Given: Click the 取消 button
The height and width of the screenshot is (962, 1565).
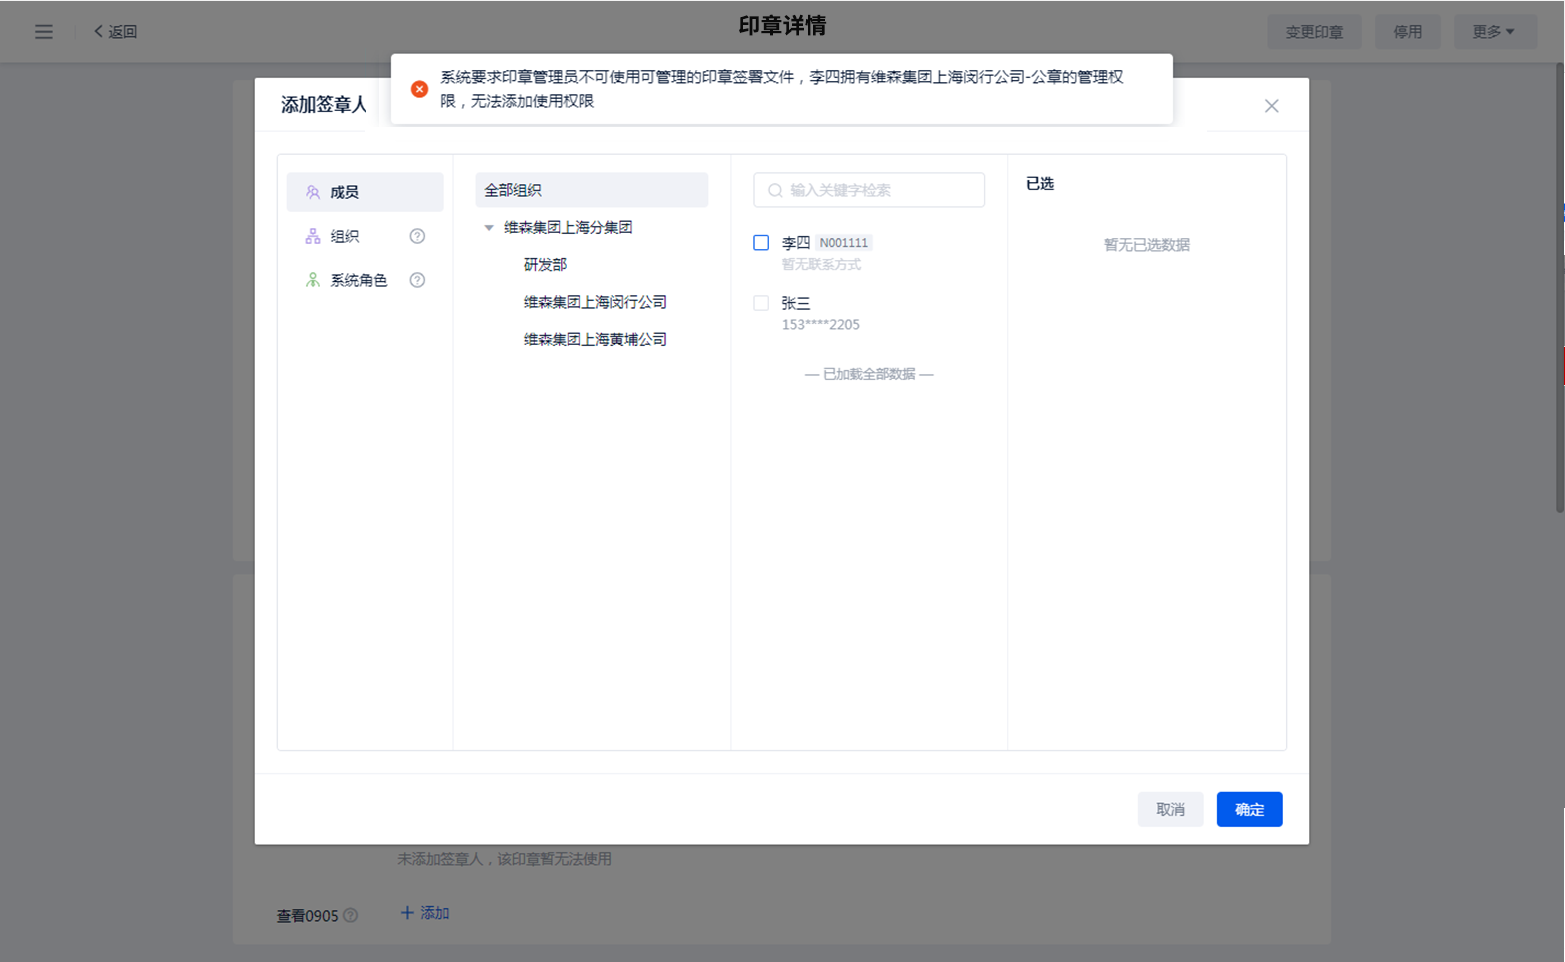Looking at the screenshot, I should [1170, 810].
